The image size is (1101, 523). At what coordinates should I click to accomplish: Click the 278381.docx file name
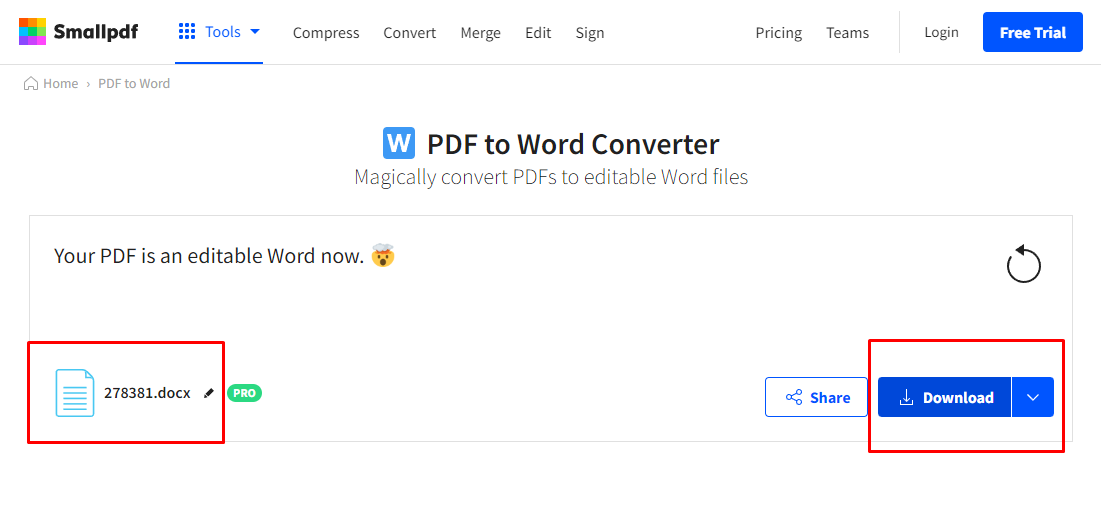[147, 393]
